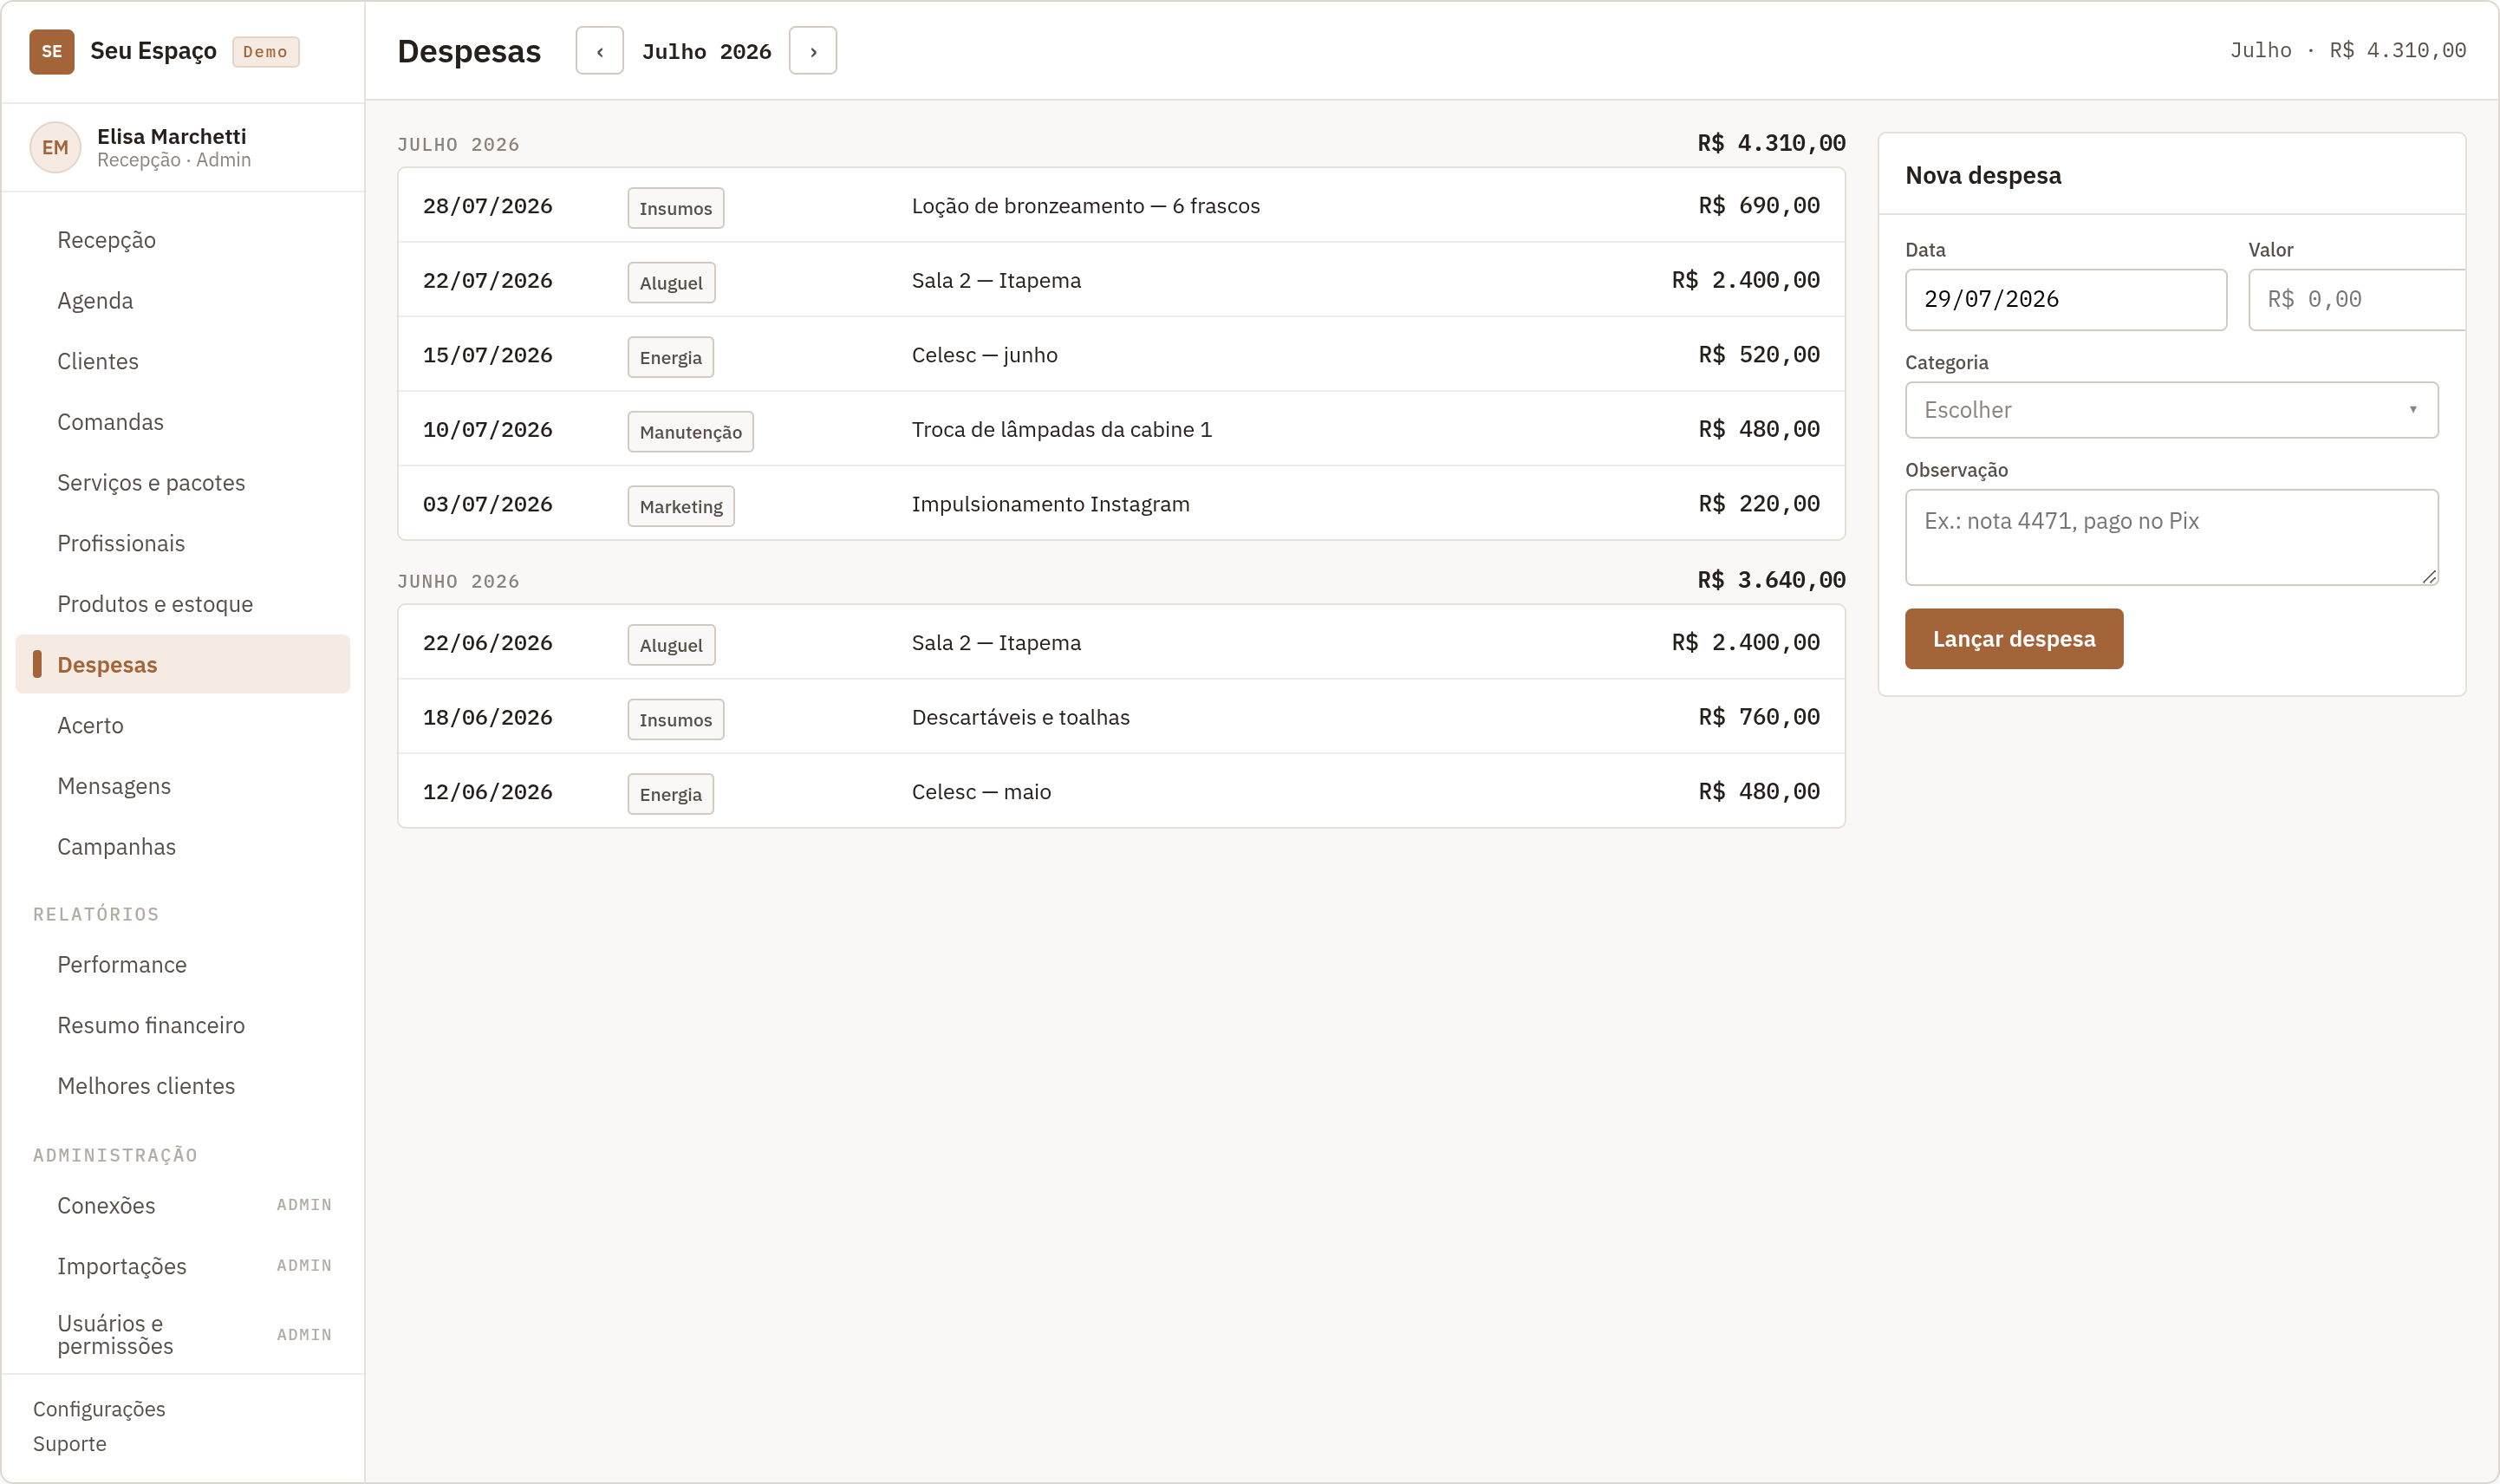Click the Insumos tag on 18/06/2026 row
This screenshot has height=1484, width=2500.
(x=676, y=720)
